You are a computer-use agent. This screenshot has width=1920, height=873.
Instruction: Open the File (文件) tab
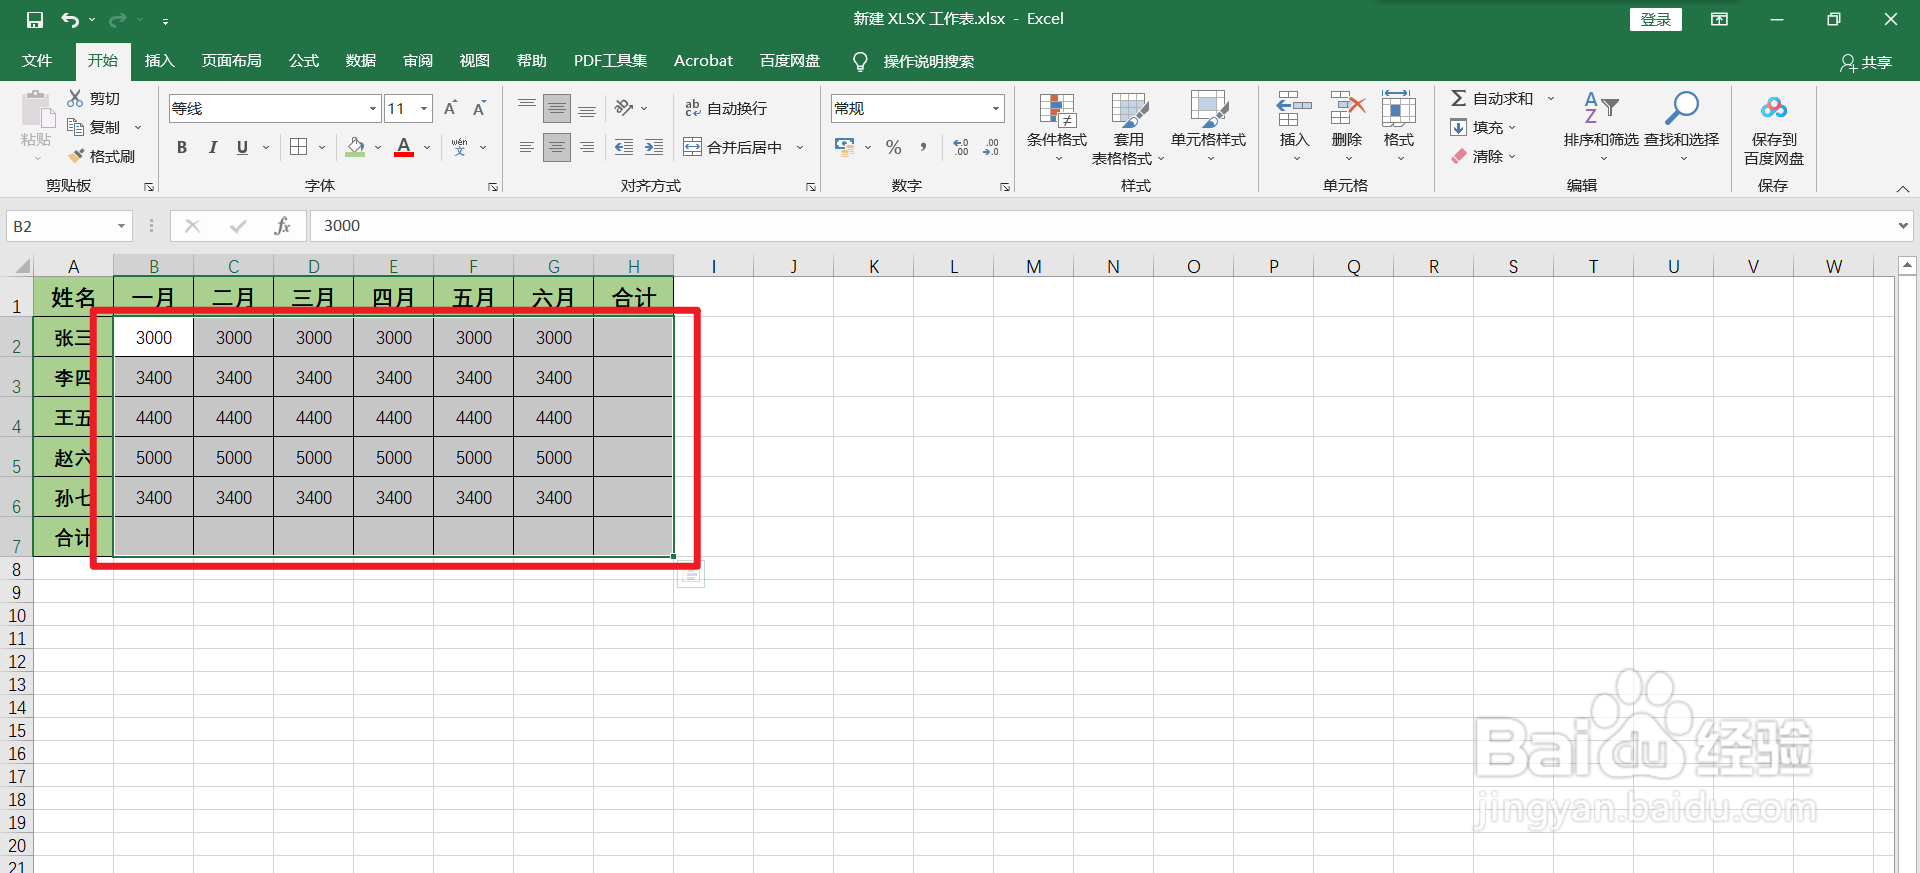pyautogui.click(x=37, y=61)
